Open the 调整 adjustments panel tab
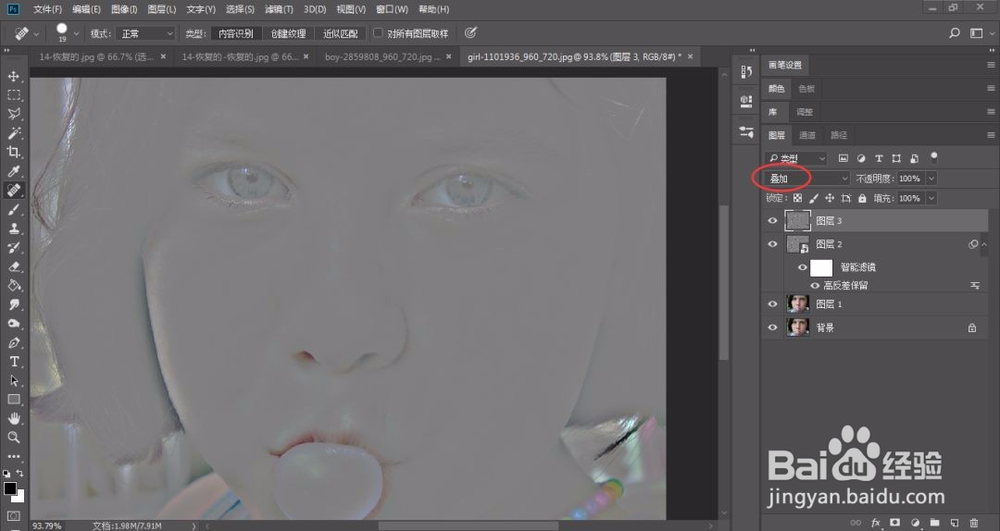Image resolution: width=1000 pixels, height=531 pixels. pyautogui.click(x=805, y=112)
